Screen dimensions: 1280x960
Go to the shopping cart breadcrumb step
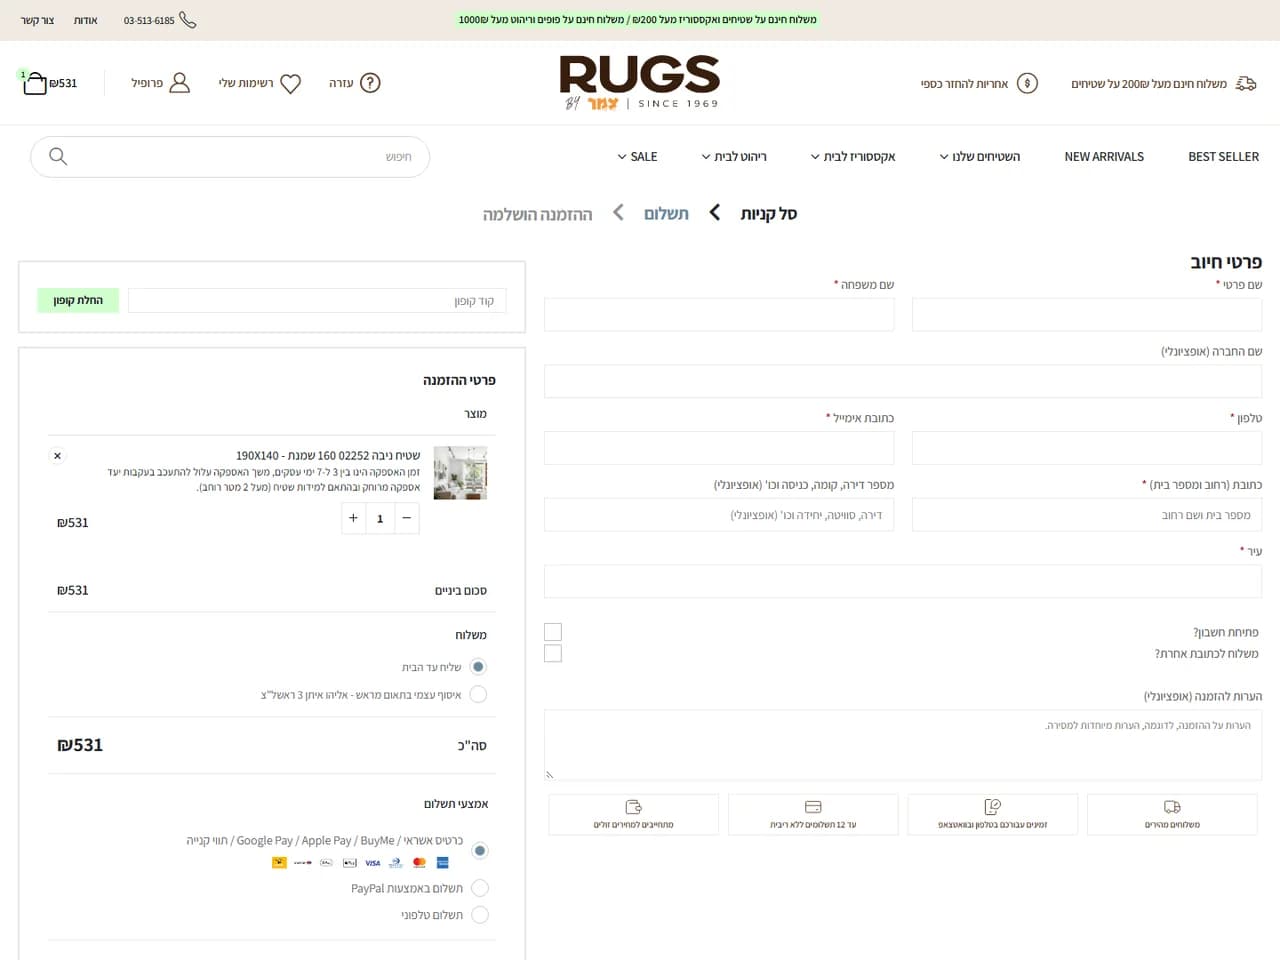coord(768,214)
